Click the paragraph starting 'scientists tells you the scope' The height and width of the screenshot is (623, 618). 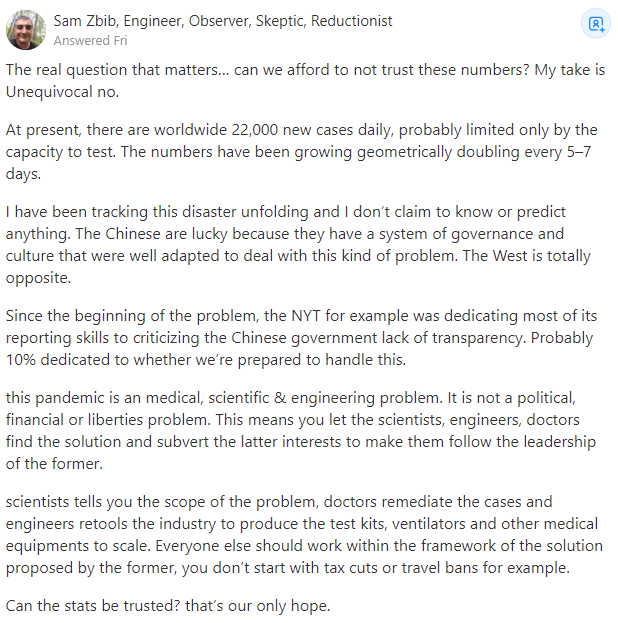pyautogui.click(x=300, y=533)
